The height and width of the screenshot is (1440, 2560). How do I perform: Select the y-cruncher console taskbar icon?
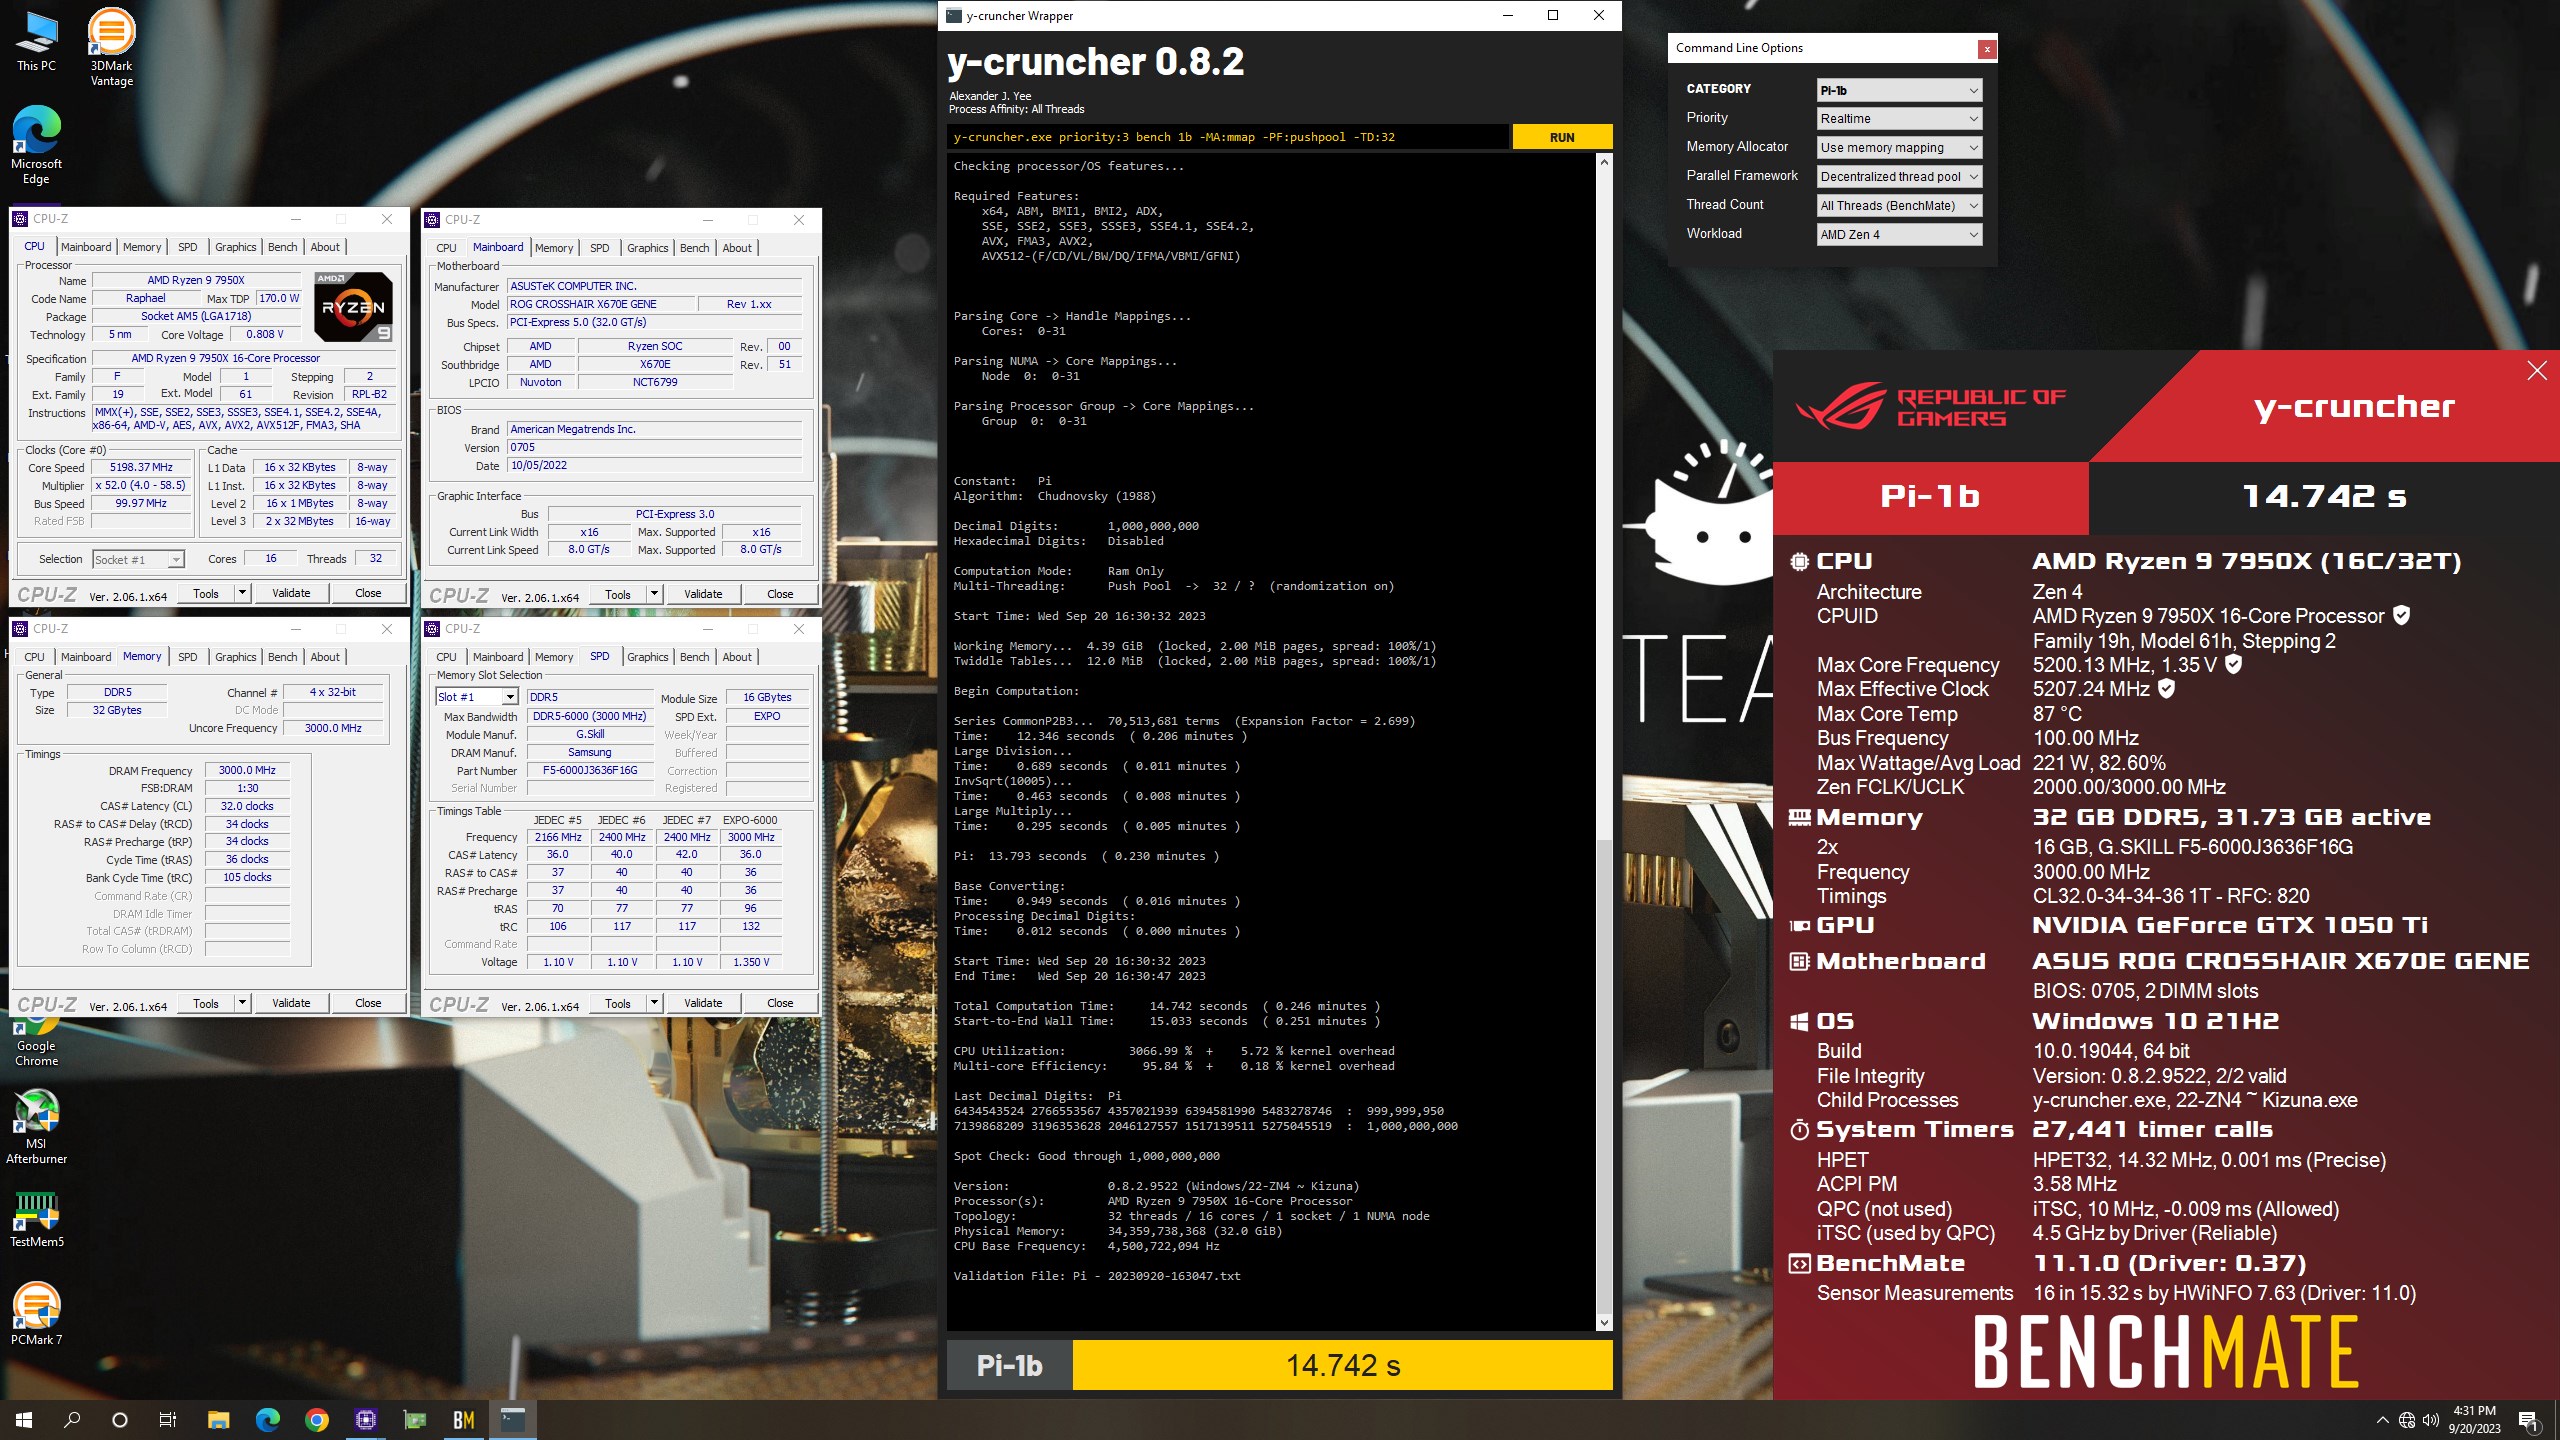[x=512, y=1419]
